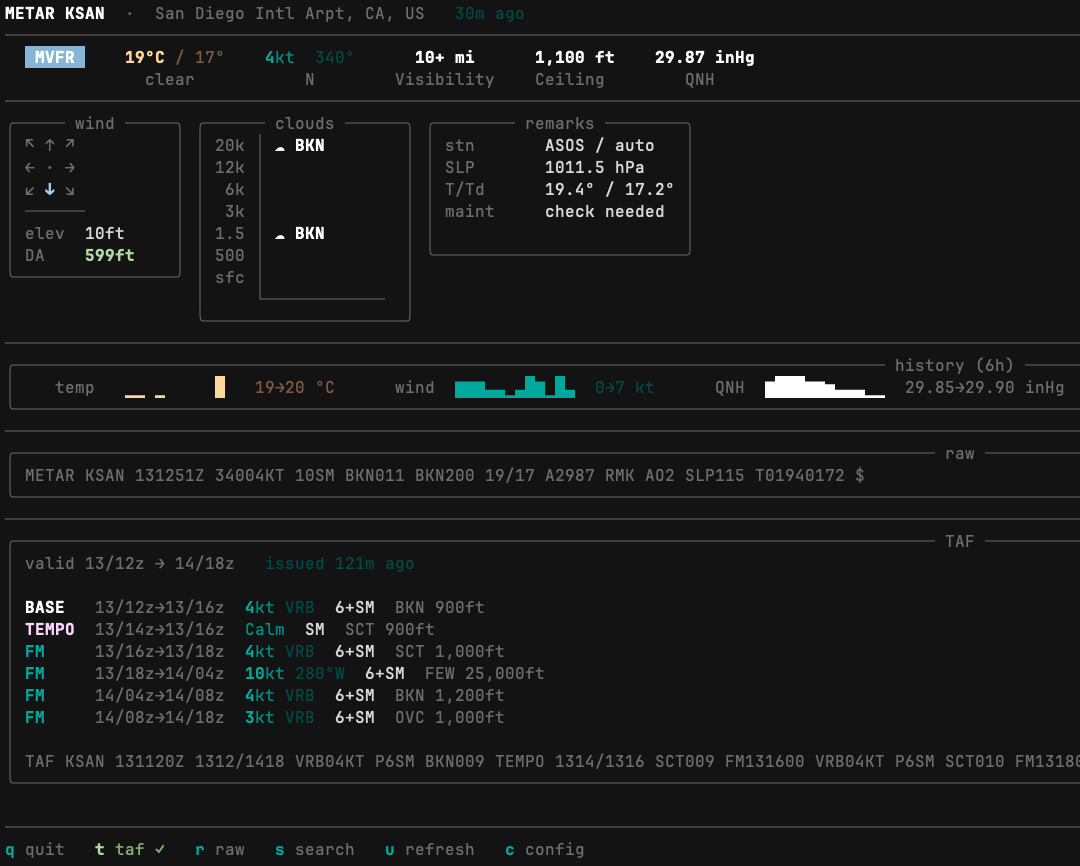The width and height of the screenshot is (1080, 866).
Task: Click the temperature history sparkline
Action: point(175,387)
